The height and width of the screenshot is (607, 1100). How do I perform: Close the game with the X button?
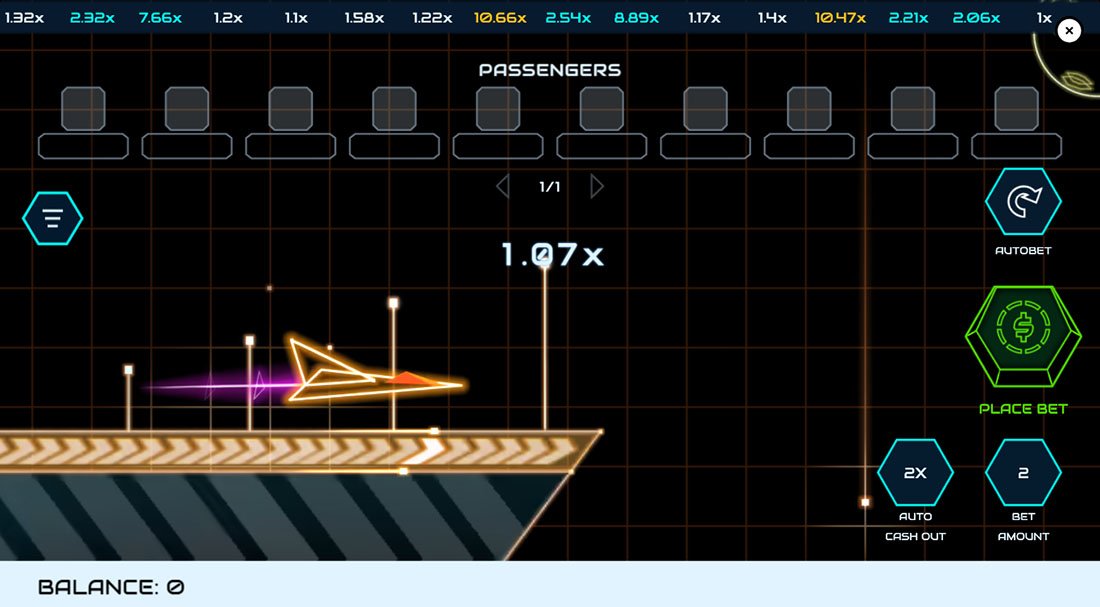point(1069,30)
